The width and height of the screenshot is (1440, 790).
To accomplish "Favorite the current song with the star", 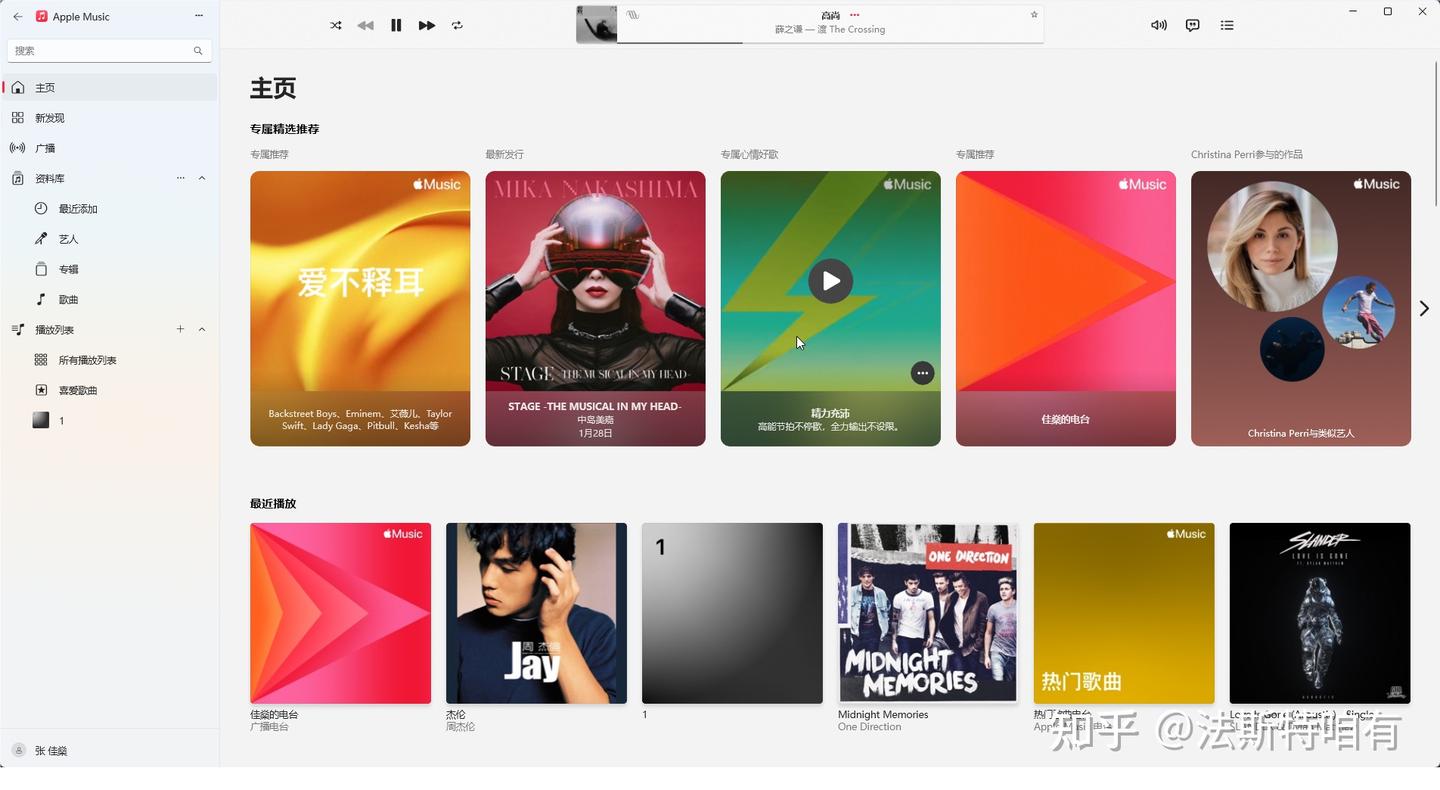I will tap(1034, 14).
